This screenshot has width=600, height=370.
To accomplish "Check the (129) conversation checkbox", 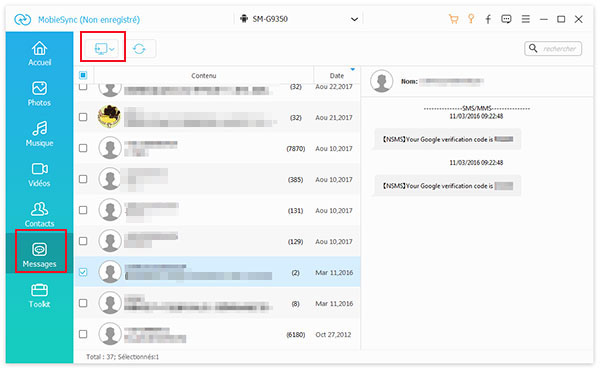I will (x=83, y=241).
